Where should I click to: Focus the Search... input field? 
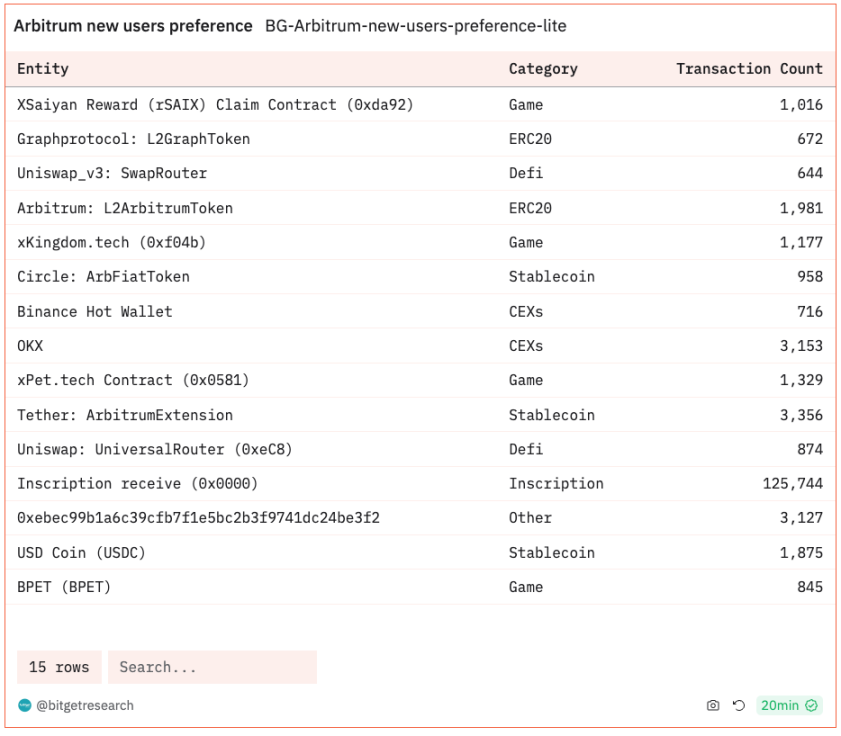tap(212, 667)
